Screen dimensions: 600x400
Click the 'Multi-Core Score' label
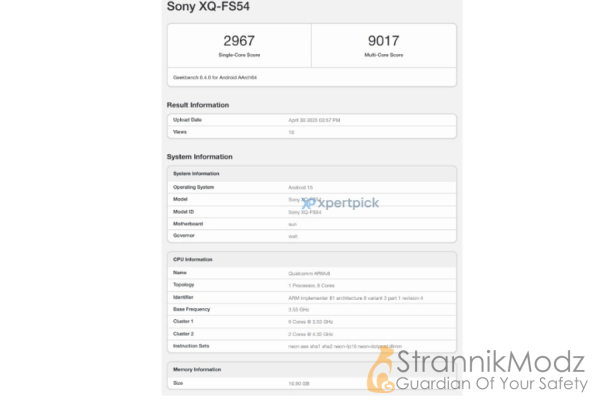point(383,55)
